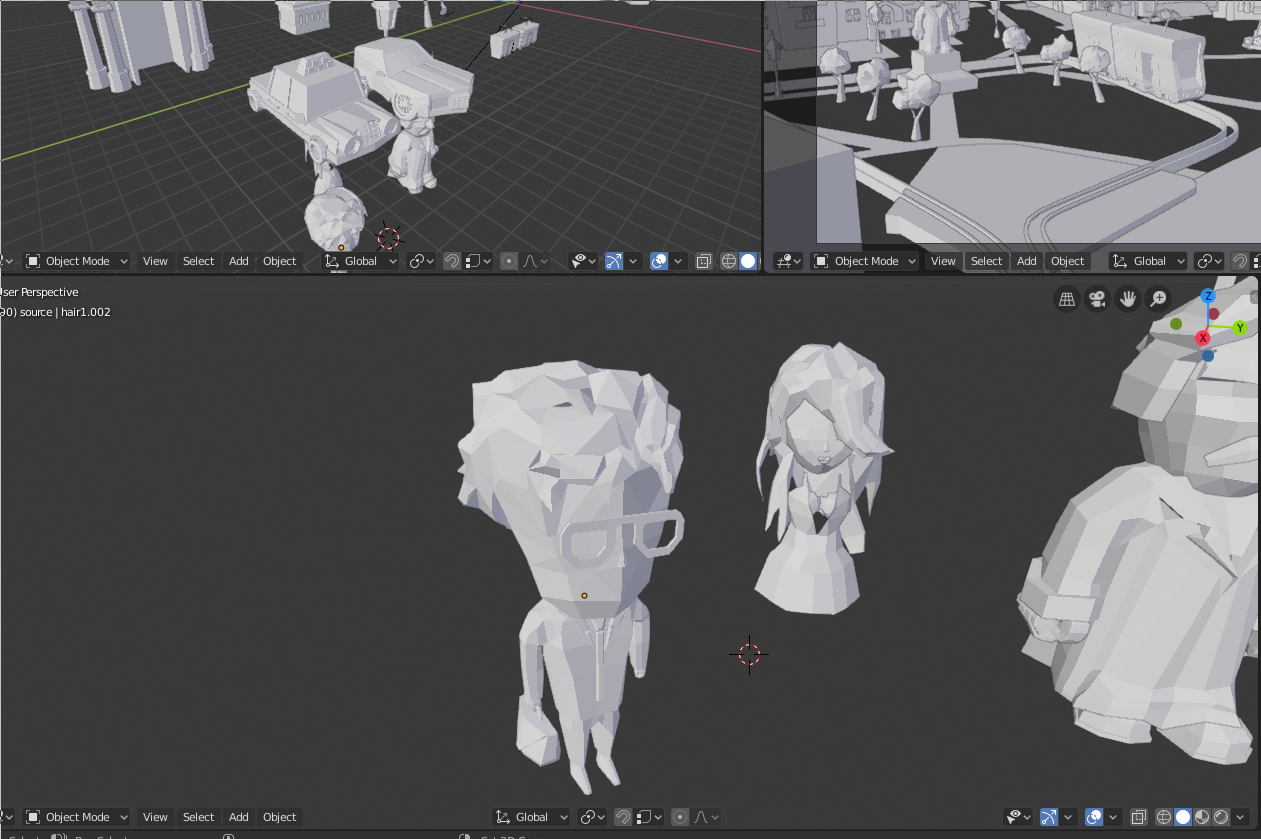The image size is (1261, 839).
Task: Toggle perspective/orthographic grid view button
Action: pos(1067,299)
